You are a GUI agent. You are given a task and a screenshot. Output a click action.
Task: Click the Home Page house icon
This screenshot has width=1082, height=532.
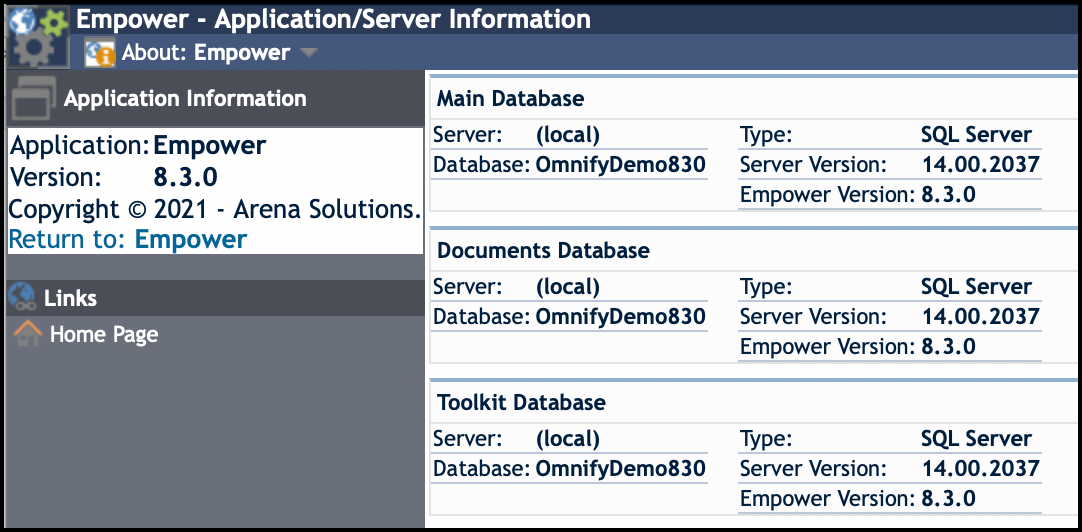click(x=27, y=334)
